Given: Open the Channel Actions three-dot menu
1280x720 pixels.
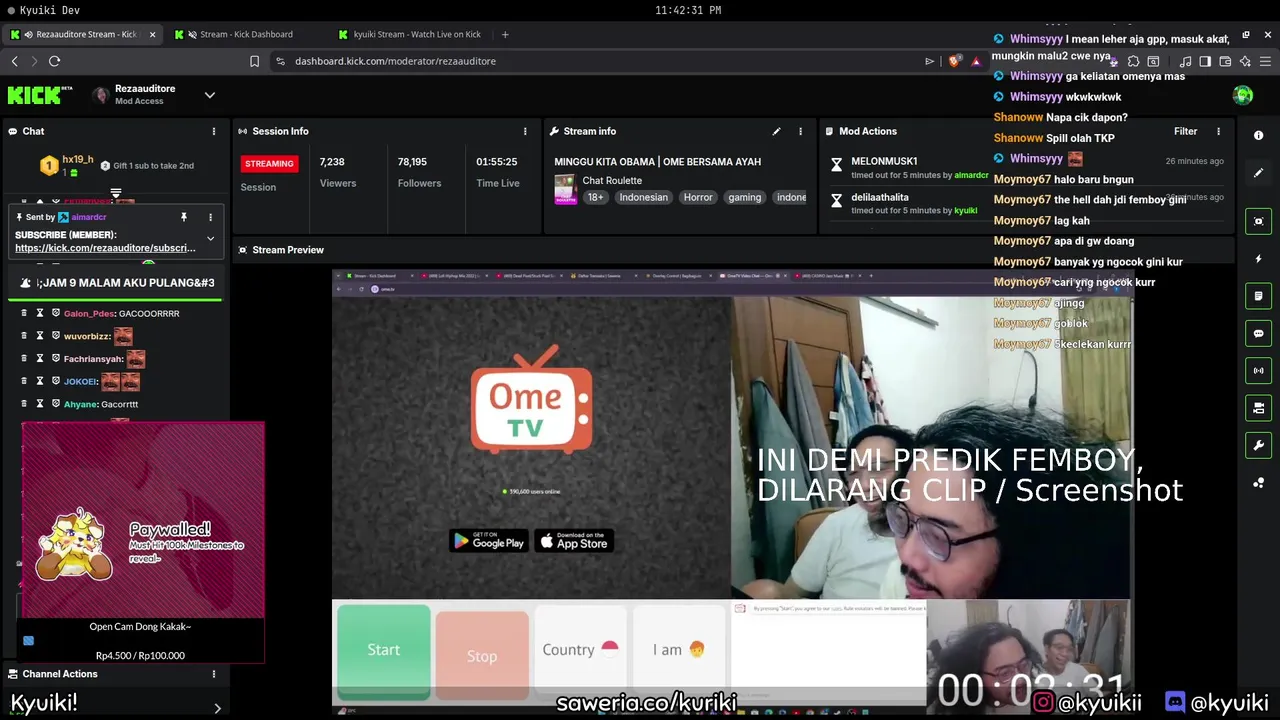Looking at the screenshot, I should [x=213, y=674].
